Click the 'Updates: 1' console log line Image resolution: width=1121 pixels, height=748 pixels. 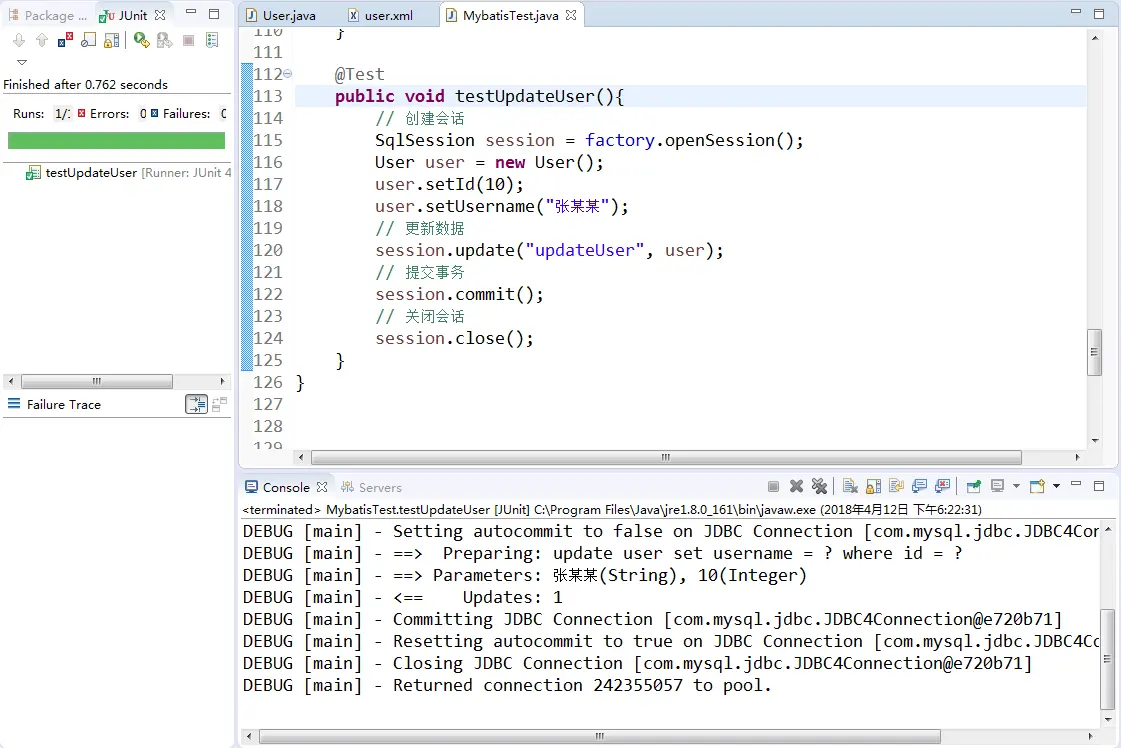(x=403, y=597)
